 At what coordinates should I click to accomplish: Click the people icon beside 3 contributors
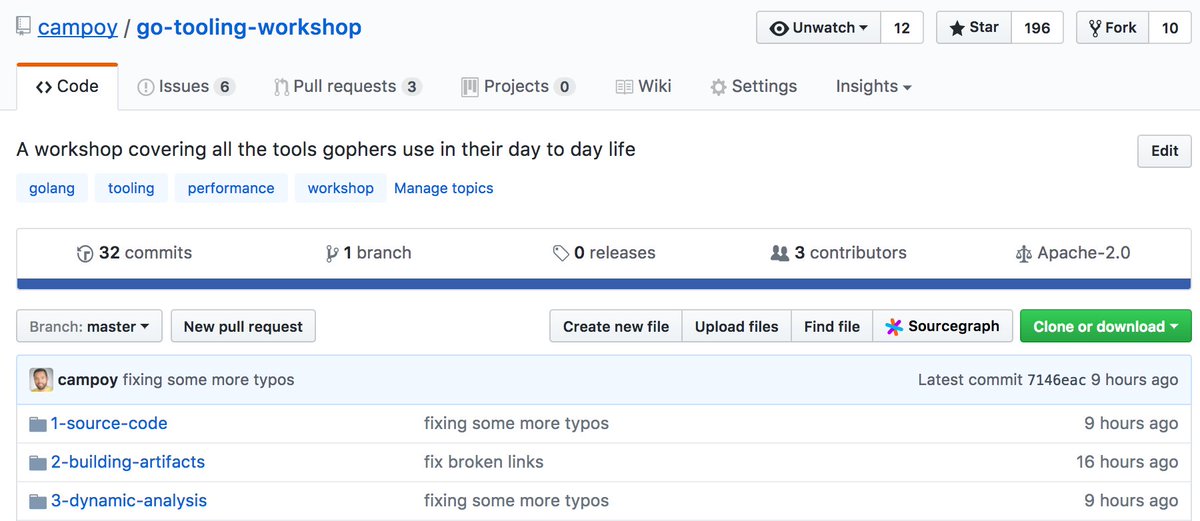click(x=780, y=254)
